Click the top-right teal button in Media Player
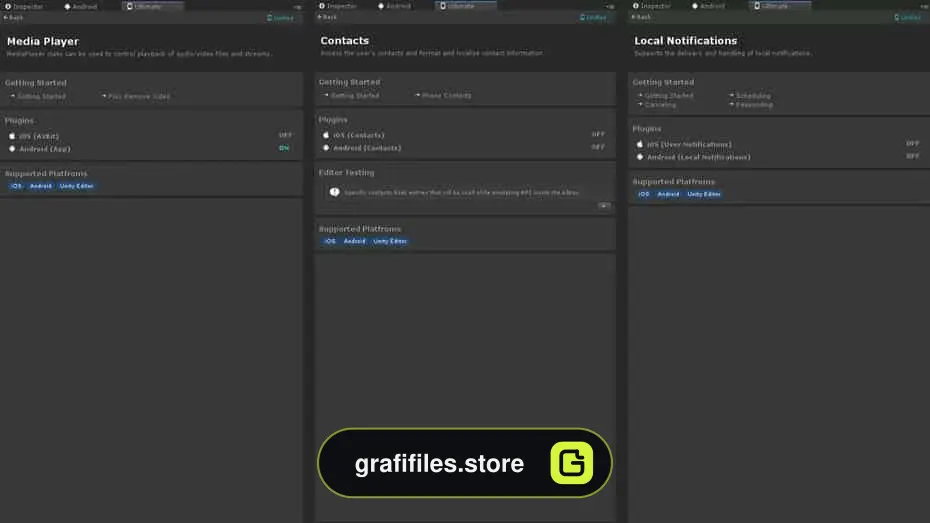 280,18
